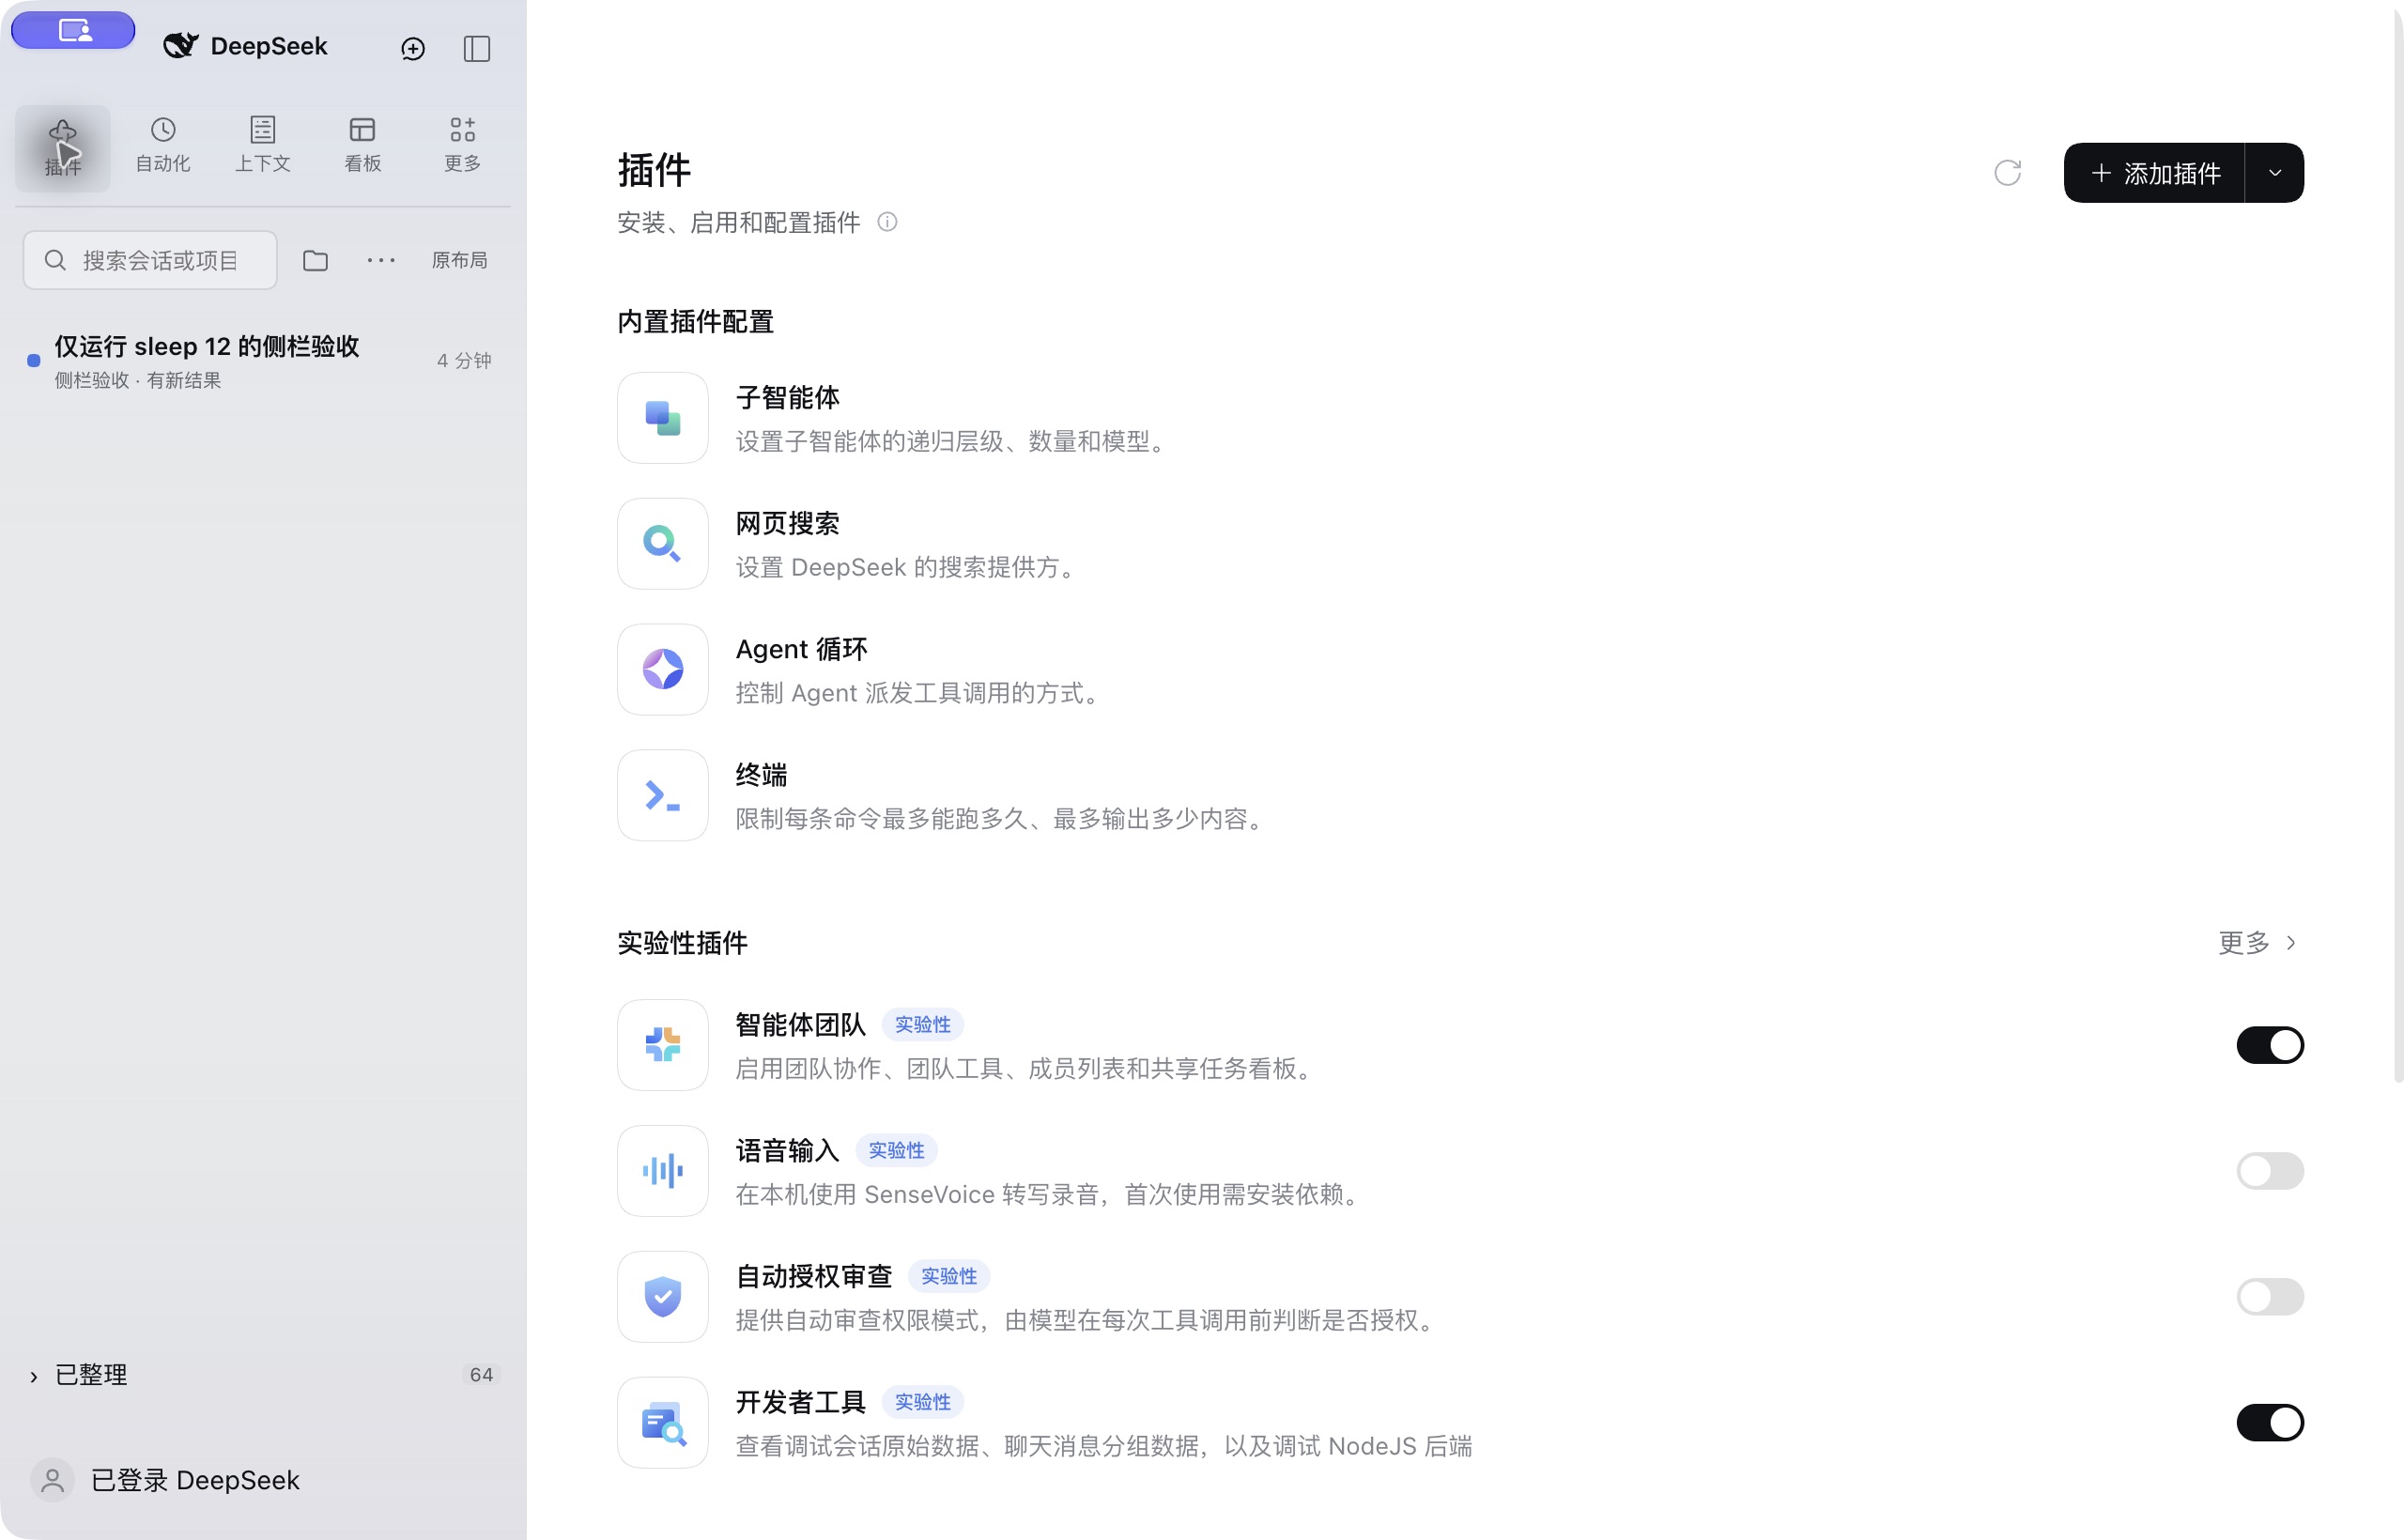Click the 开发者工具 plugin icon
Image resolution: width=2404 pixels, height=1540 pixels.
663,1423
